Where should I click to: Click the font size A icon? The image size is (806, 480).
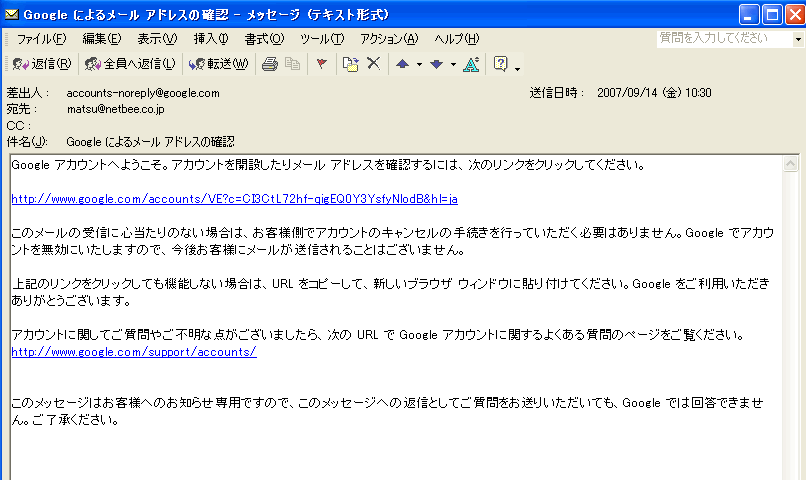point(471,64)
